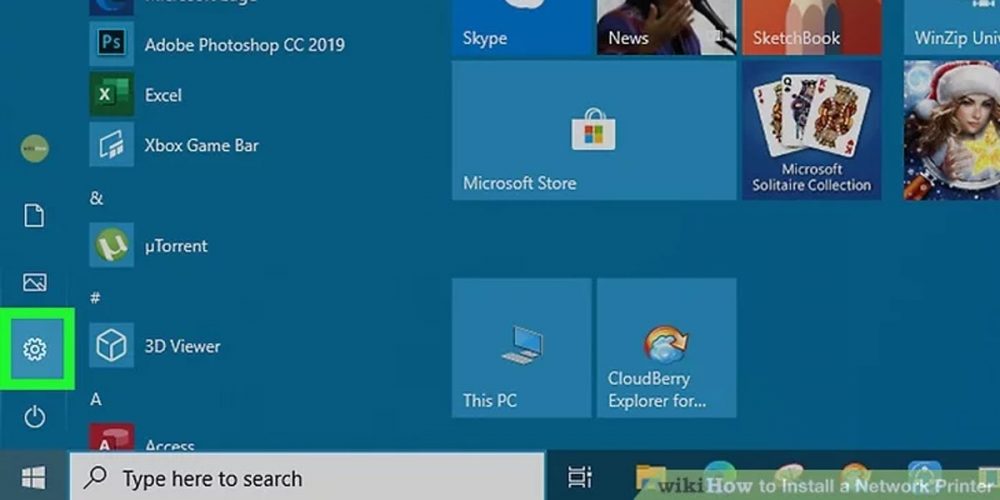
Task: Click the user account avatar
Action: tap(35, 149)
